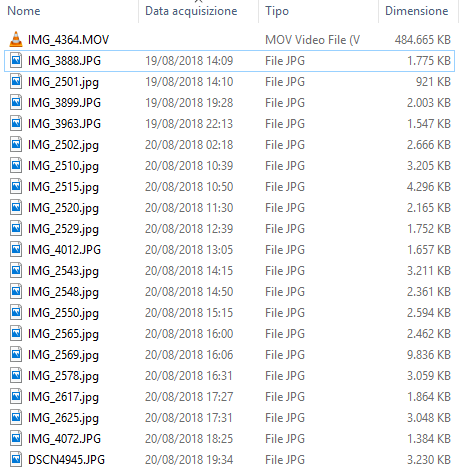
Task: Click the file icon beside IMG_2565.jpg
Action: (x=16, y=333)
